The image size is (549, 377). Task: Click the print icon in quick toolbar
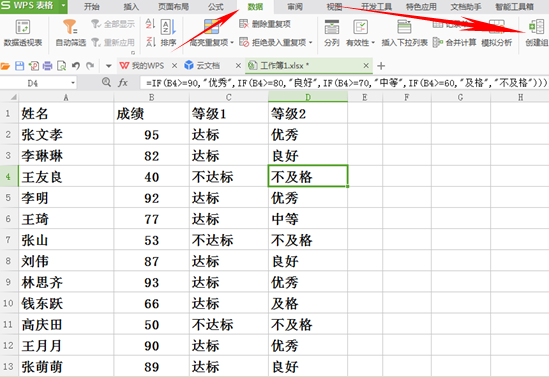pos(47,65)
